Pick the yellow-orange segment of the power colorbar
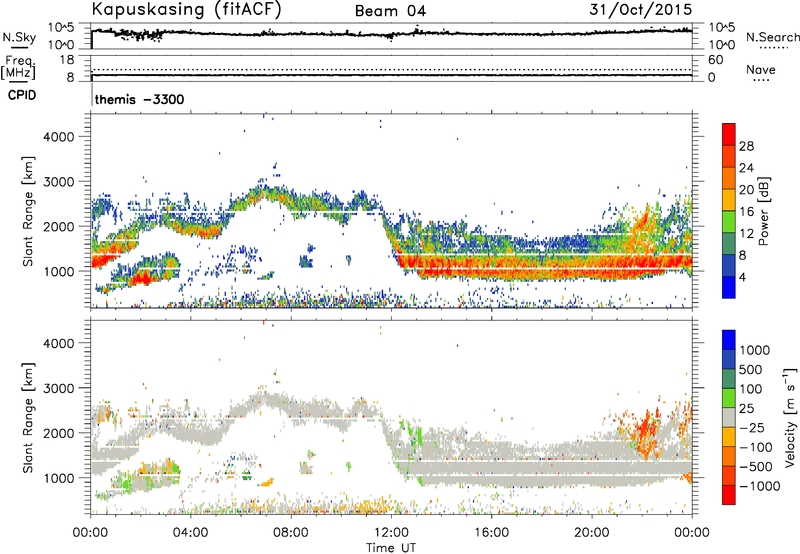This screenshot has width=800, height=554. 729,200
